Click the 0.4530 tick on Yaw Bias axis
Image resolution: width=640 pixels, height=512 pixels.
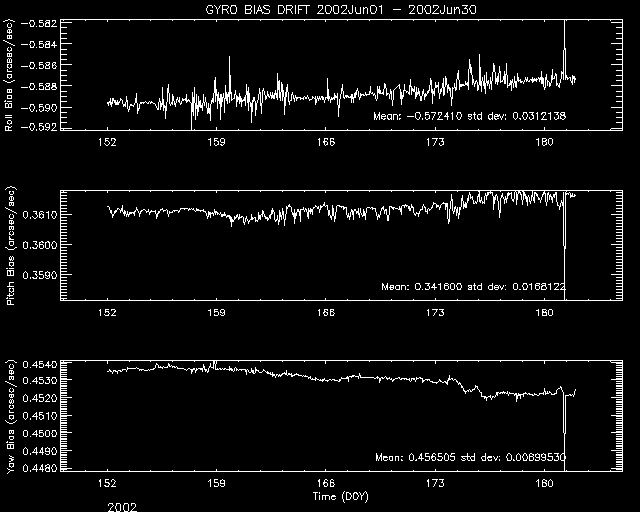(x=40, y=381)
